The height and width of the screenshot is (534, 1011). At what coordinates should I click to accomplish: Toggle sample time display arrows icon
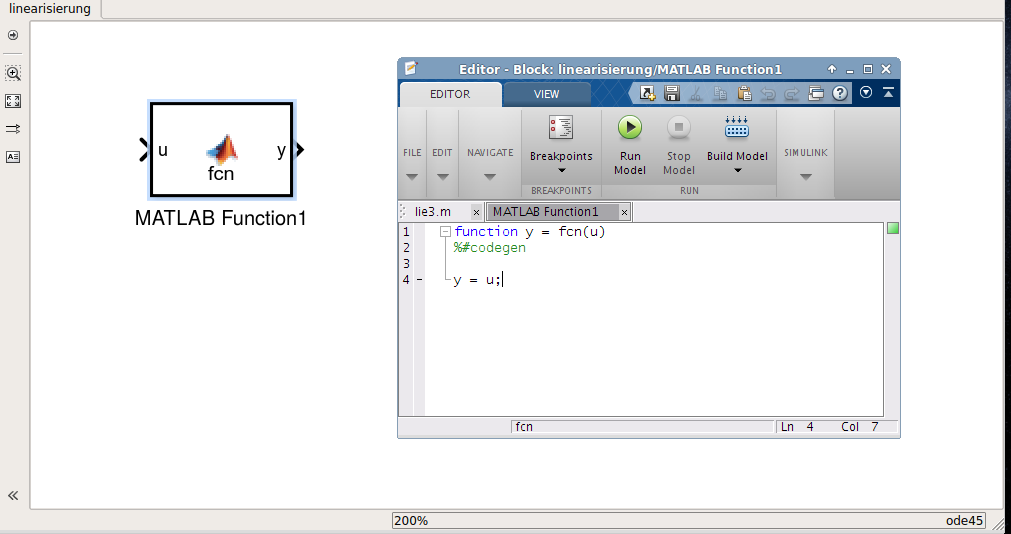(13, 129)
